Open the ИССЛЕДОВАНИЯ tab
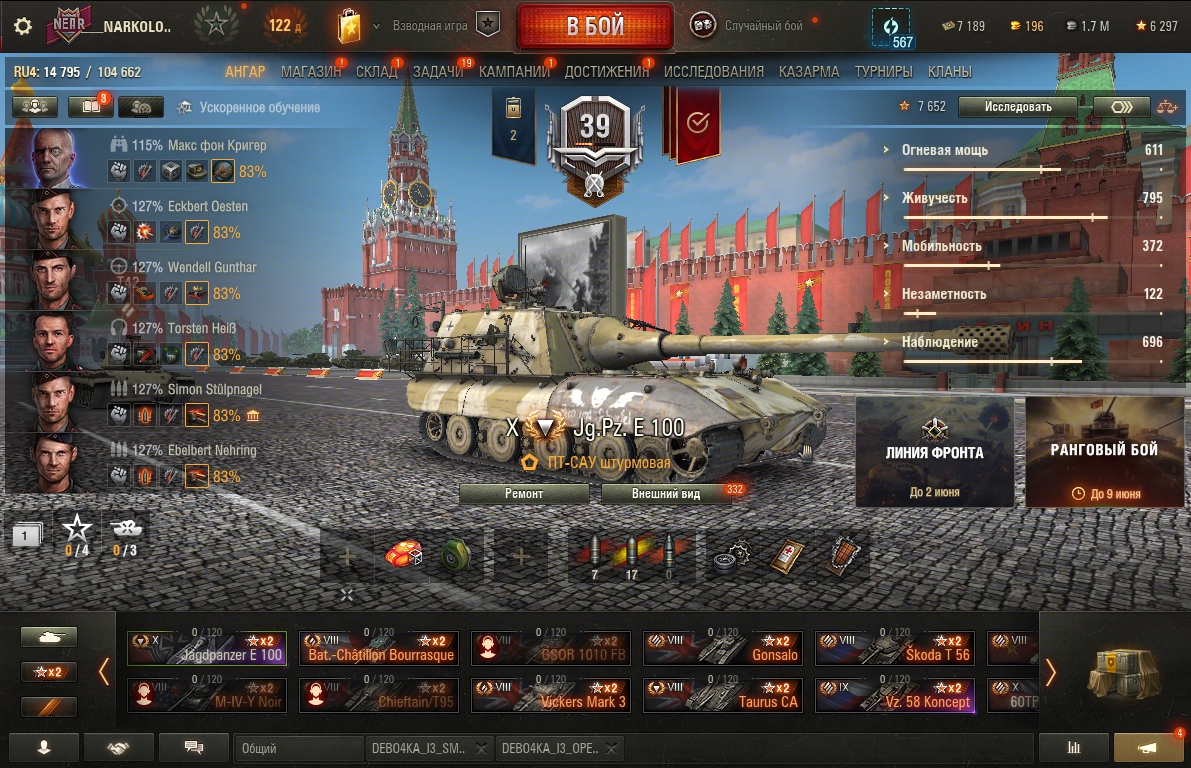The height and width of the screenshot is (768, 1191). (713, 71)
